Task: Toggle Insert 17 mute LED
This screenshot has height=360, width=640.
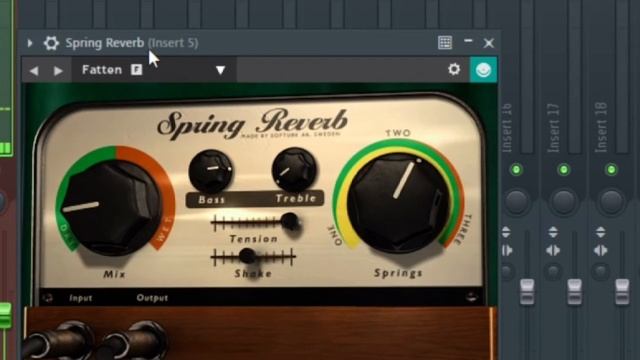Action: tap(564, 169)
